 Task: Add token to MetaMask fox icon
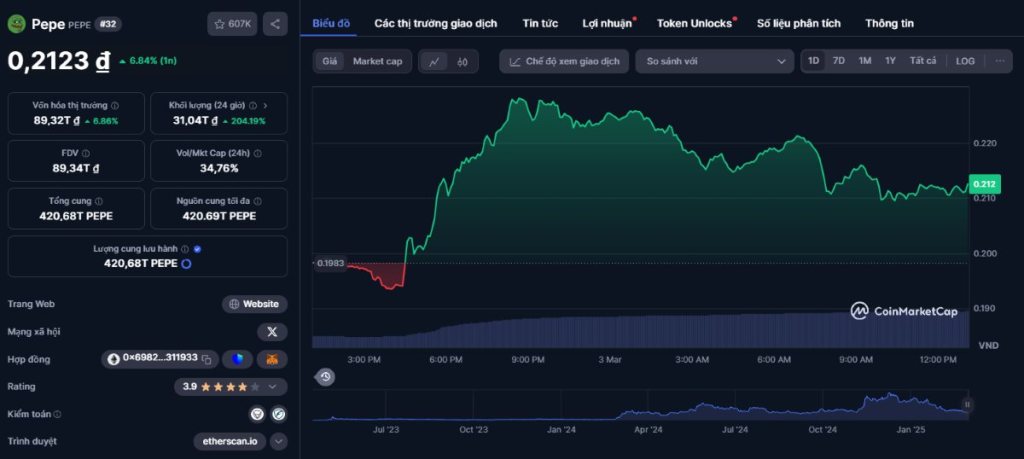272,359
